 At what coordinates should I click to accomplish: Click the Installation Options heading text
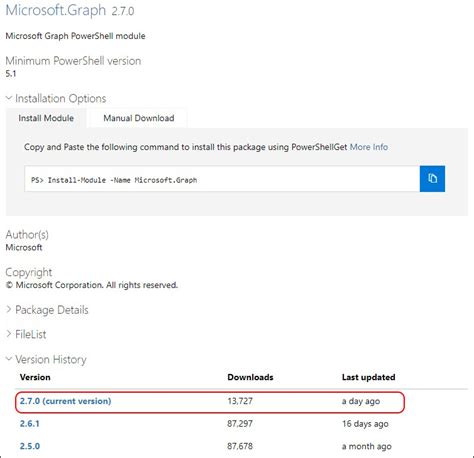[x=61, y=98]
